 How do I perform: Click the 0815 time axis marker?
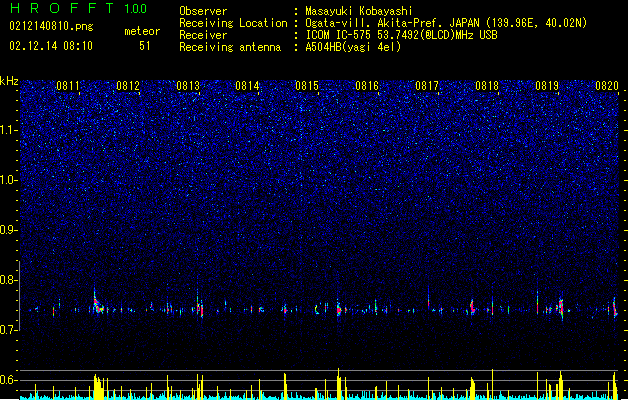coord(307,86)
